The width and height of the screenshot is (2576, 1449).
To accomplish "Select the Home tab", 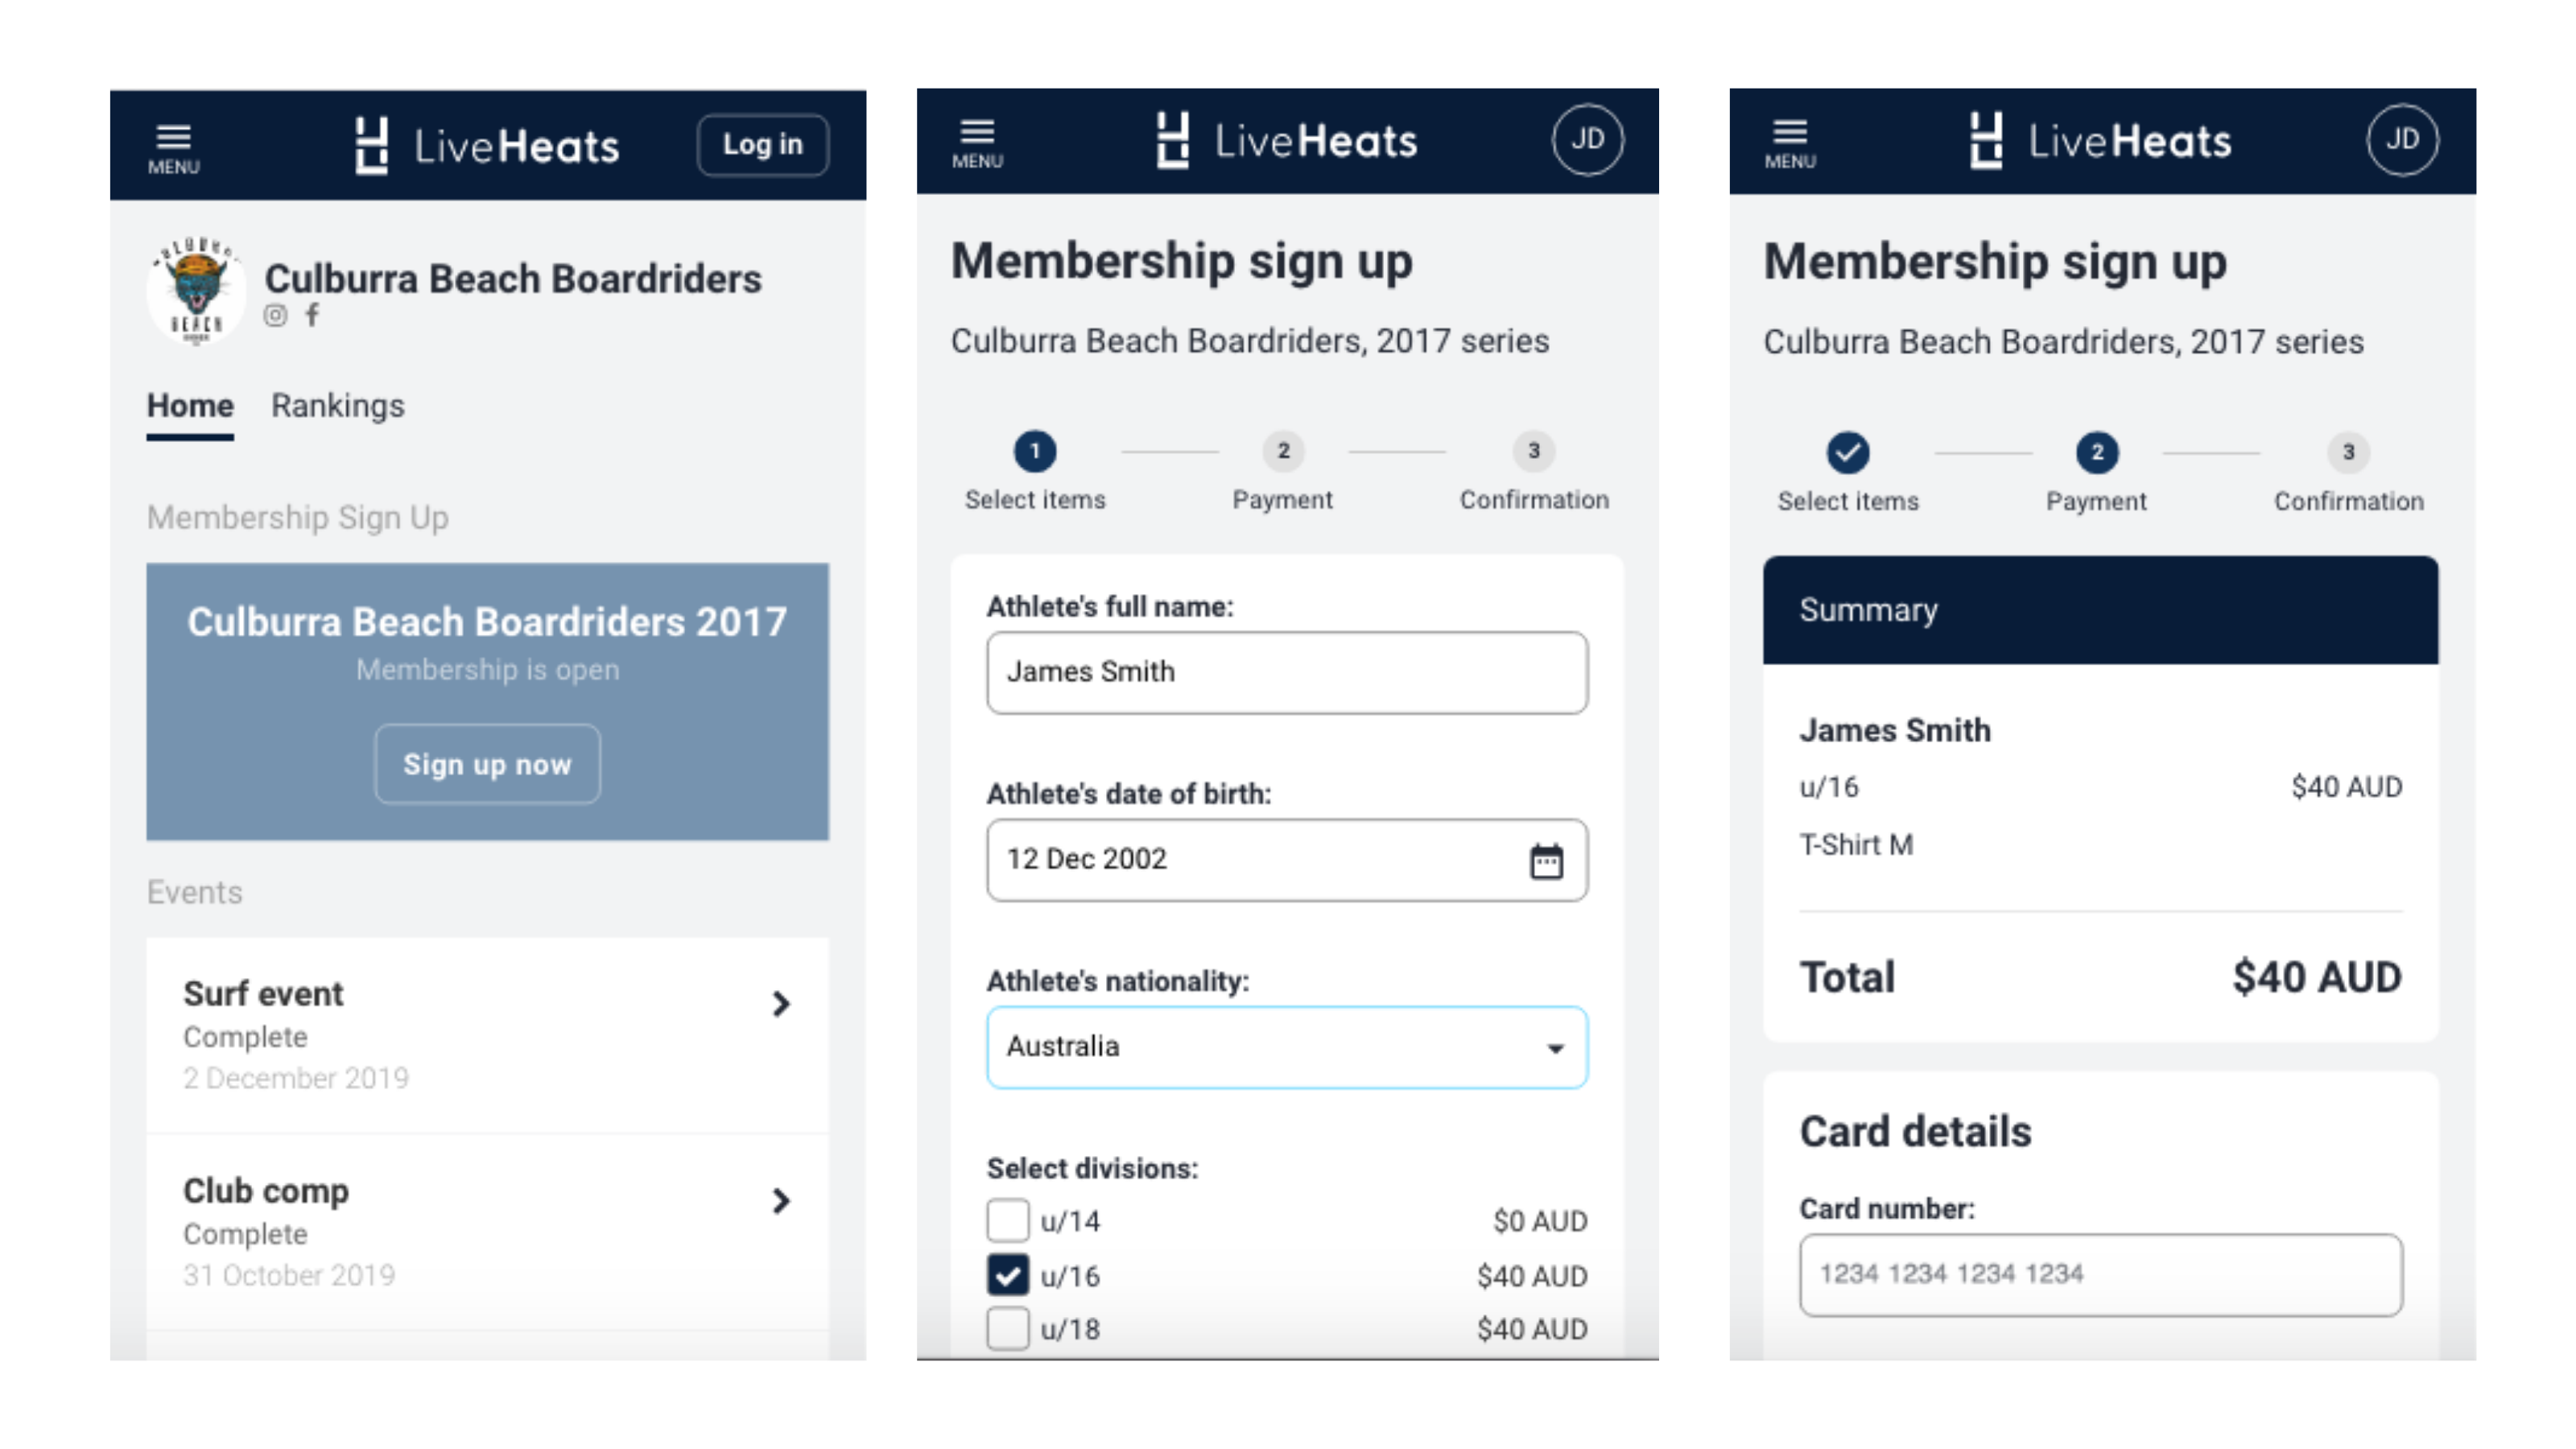I will tap(190, 406).
